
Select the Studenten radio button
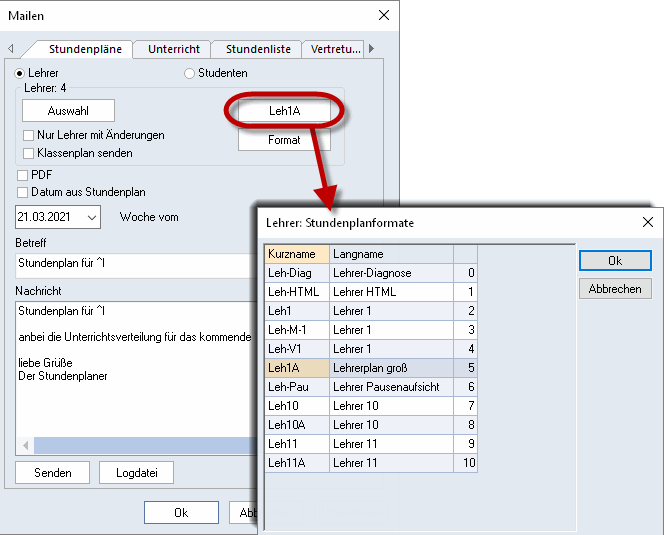(x=189, y=73)
